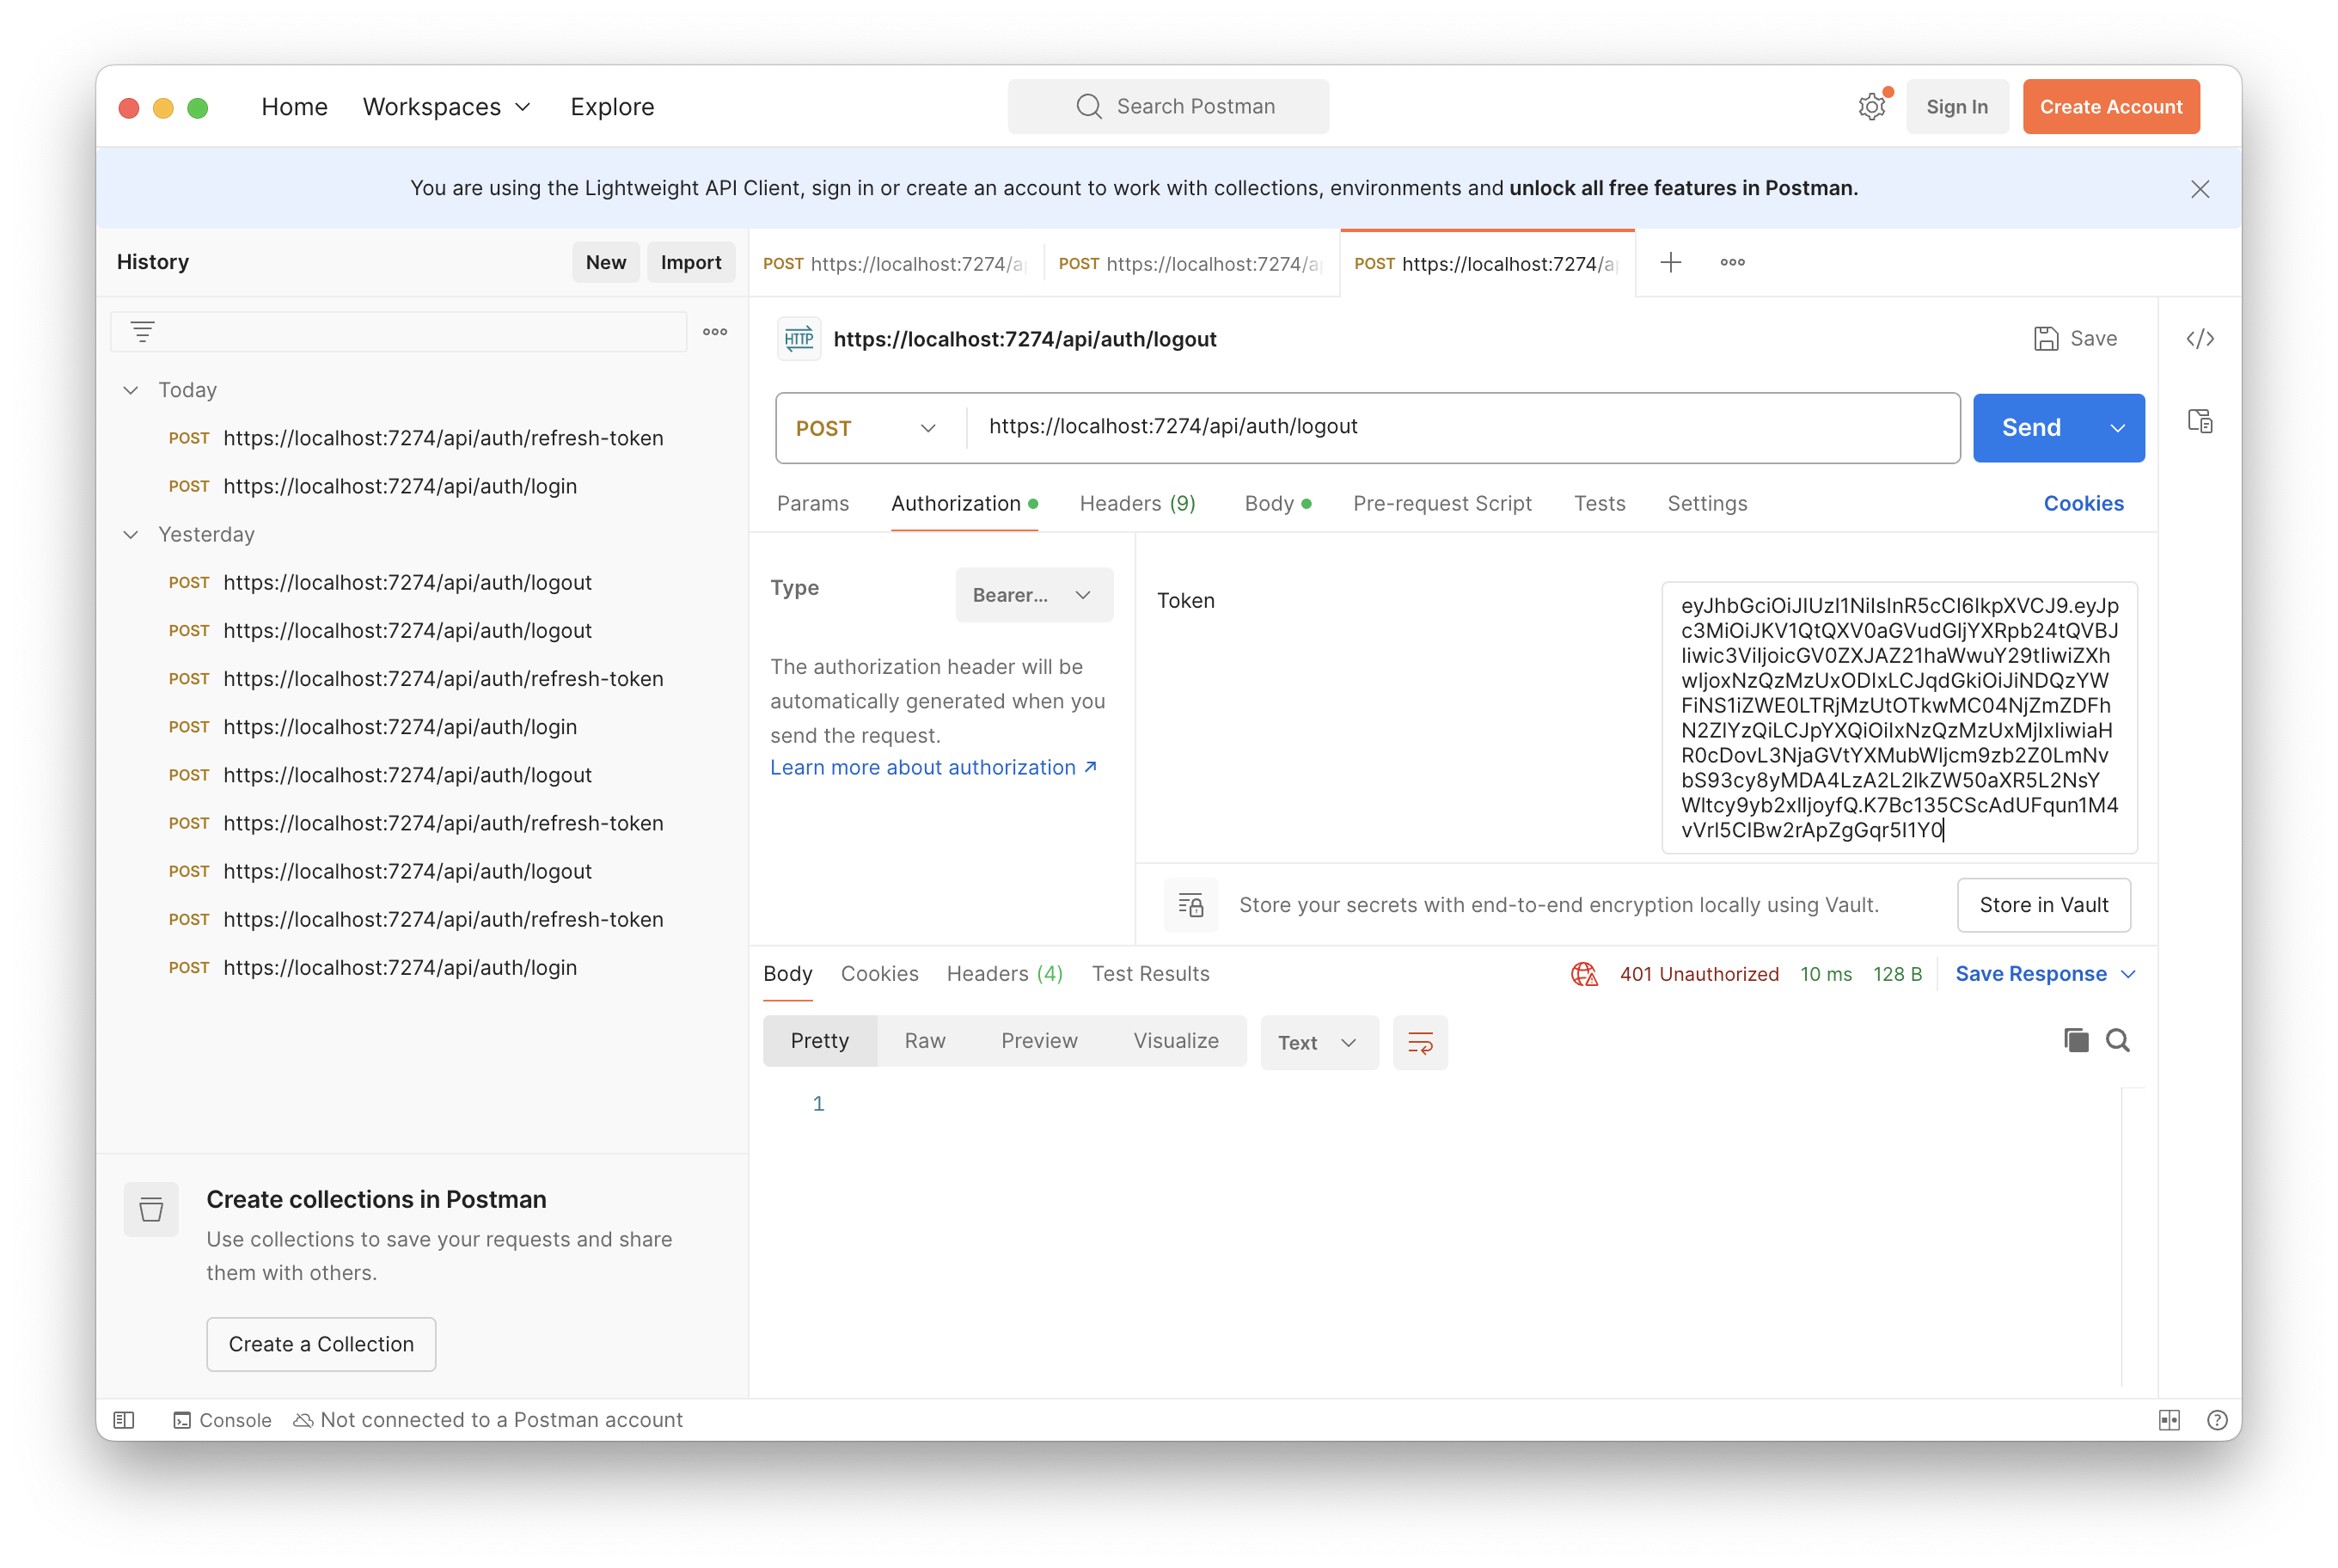
Task: Search the response with the magnifier icon
Action: [2117, 1040]
